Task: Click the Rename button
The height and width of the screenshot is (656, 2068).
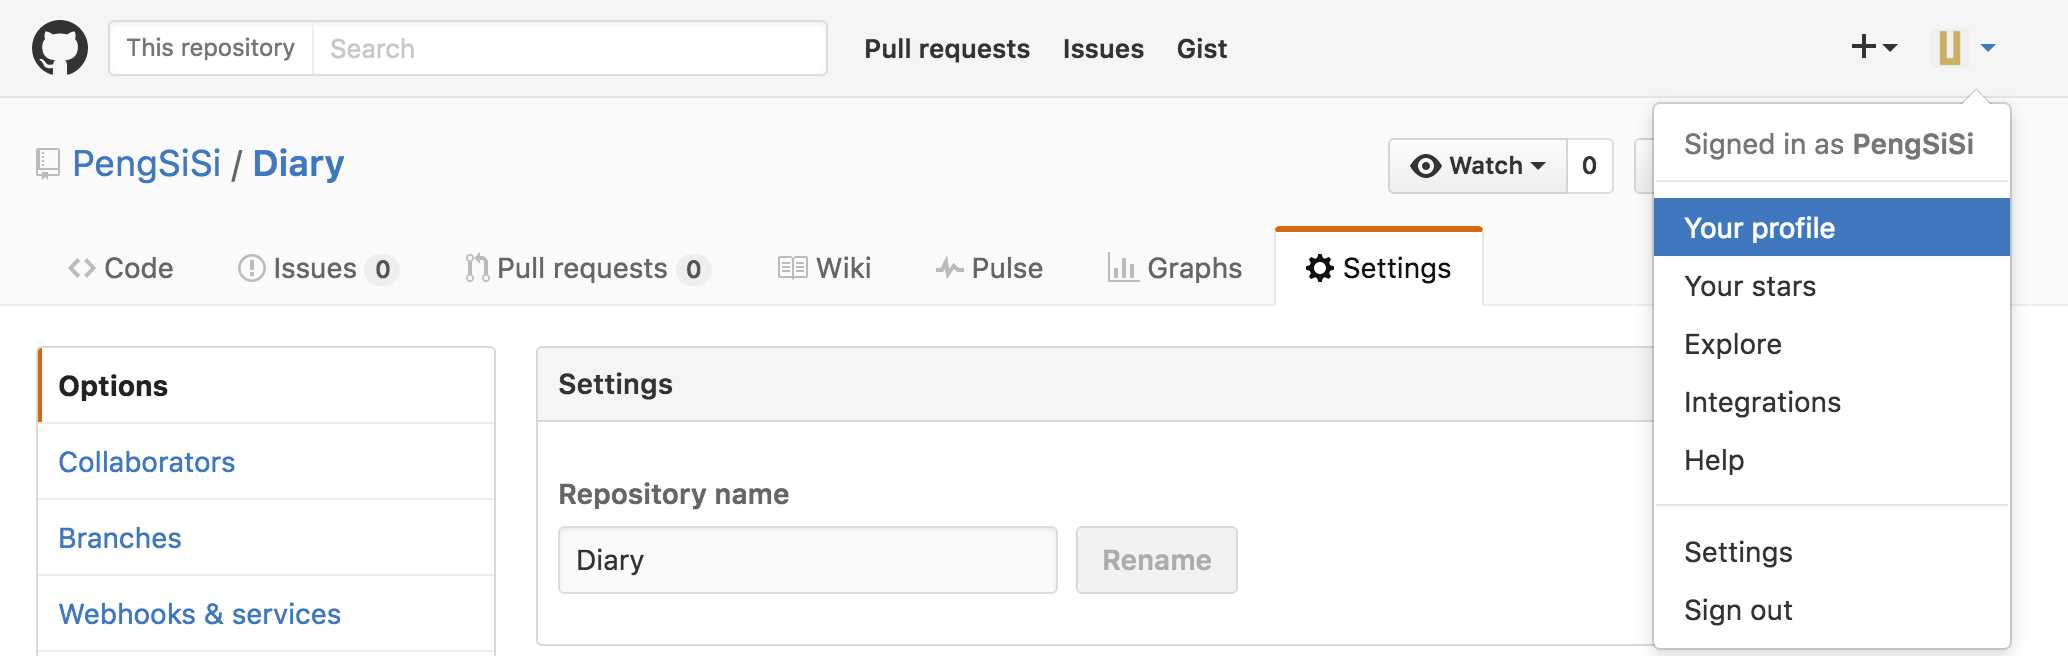Action: pos(1157,560)
